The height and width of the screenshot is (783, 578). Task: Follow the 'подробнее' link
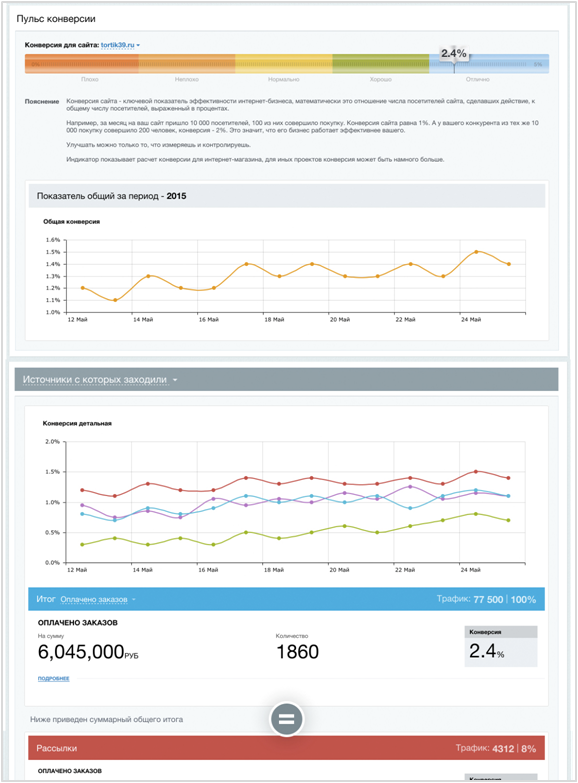(53, 678)
